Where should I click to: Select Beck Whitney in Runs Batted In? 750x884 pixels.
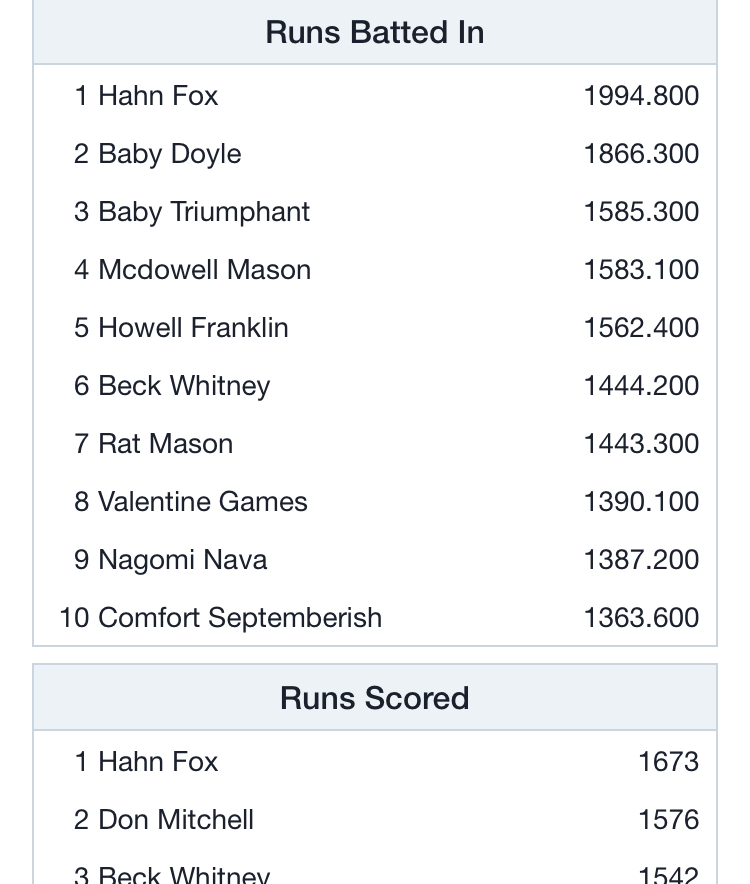184,386
